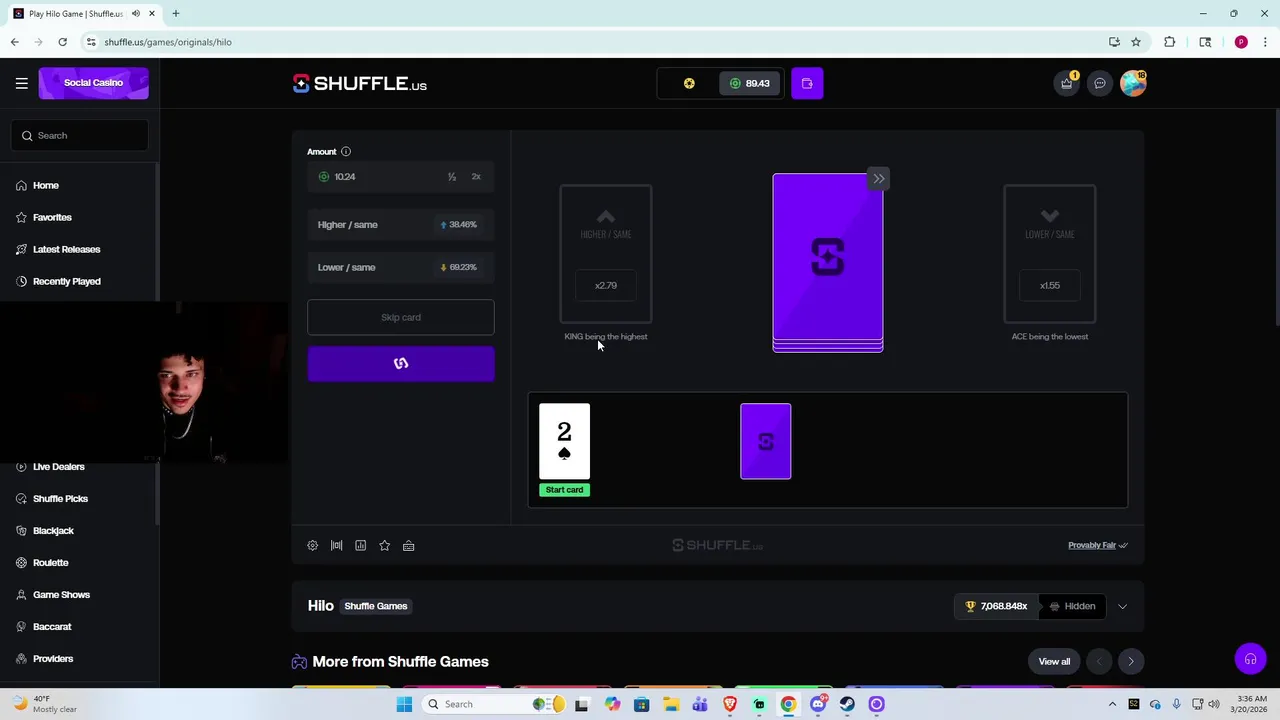Open the rewards gift icon with badge
The width and height of the screenshot is (1280, 720).
(x=1067, y=83)
